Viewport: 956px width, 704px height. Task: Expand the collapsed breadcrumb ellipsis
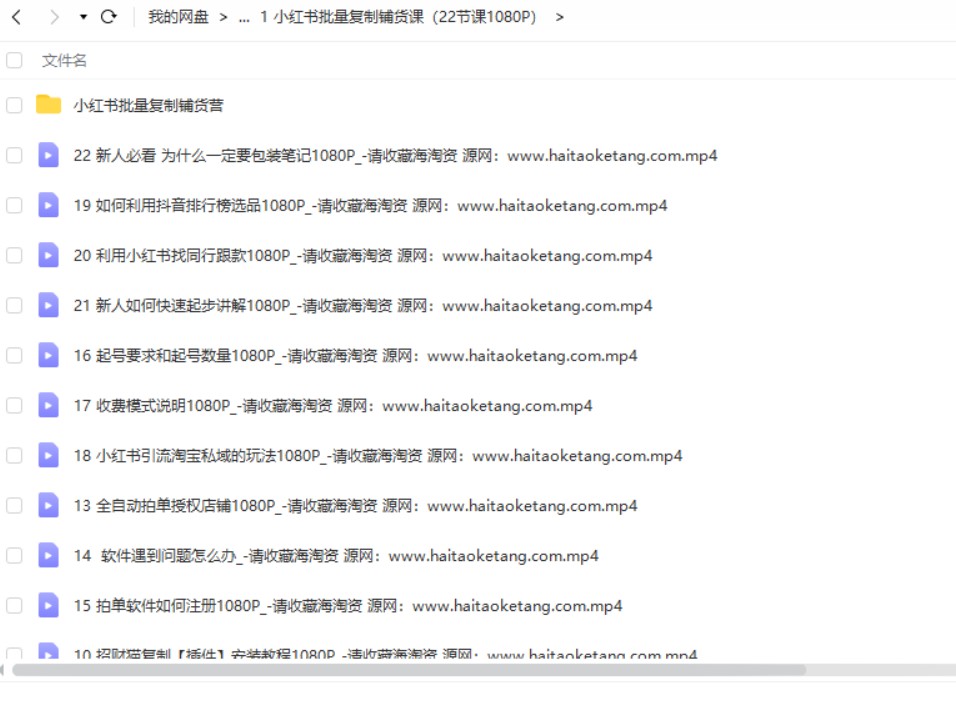[244, 18]
